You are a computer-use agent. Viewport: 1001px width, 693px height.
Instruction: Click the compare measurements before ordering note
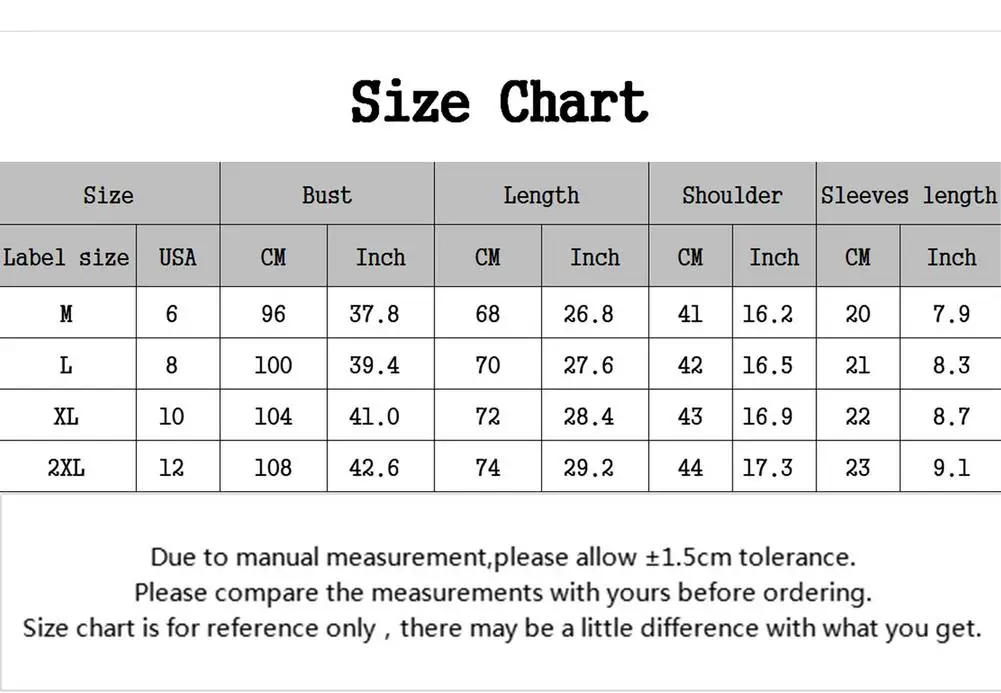[503, 592]
